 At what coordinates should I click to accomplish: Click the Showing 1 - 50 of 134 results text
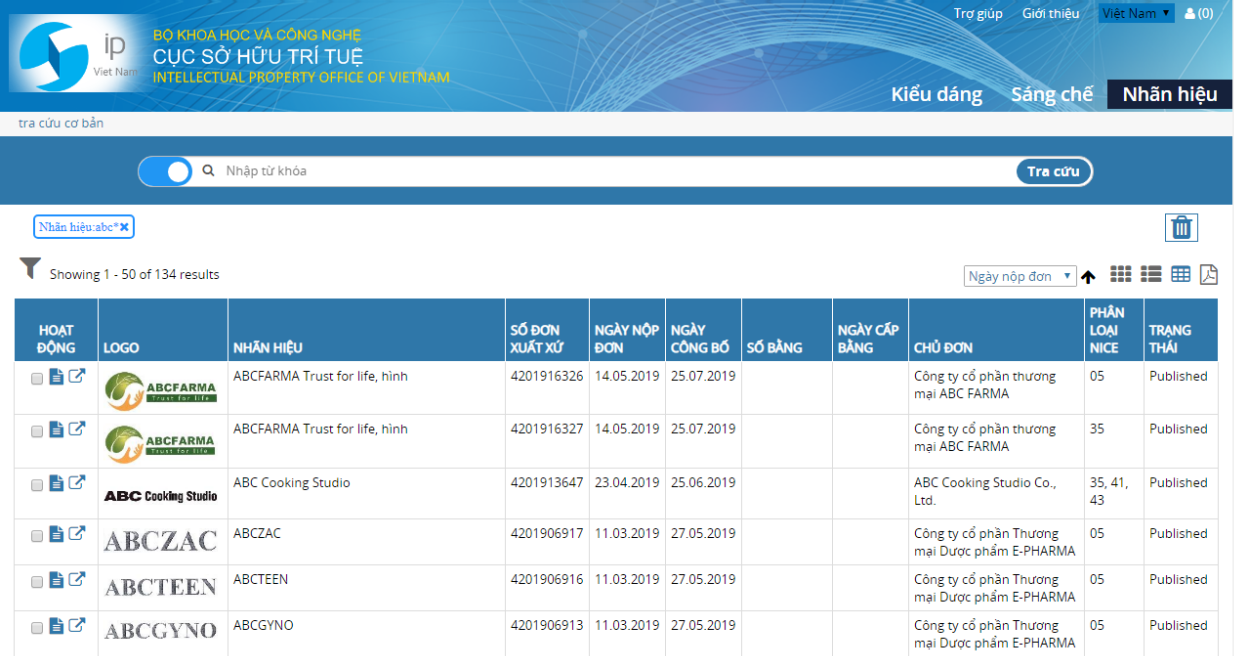134,274
